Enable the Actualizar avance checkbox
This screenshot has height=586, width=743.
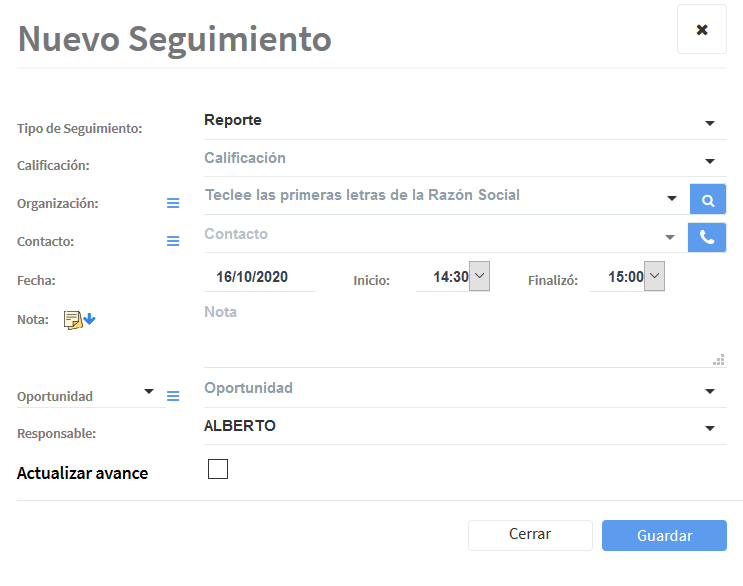218,469
